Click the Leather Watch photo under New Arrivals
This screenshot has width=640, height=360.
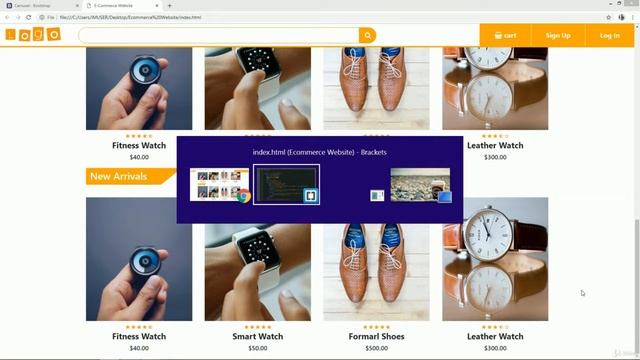(495, 259)
